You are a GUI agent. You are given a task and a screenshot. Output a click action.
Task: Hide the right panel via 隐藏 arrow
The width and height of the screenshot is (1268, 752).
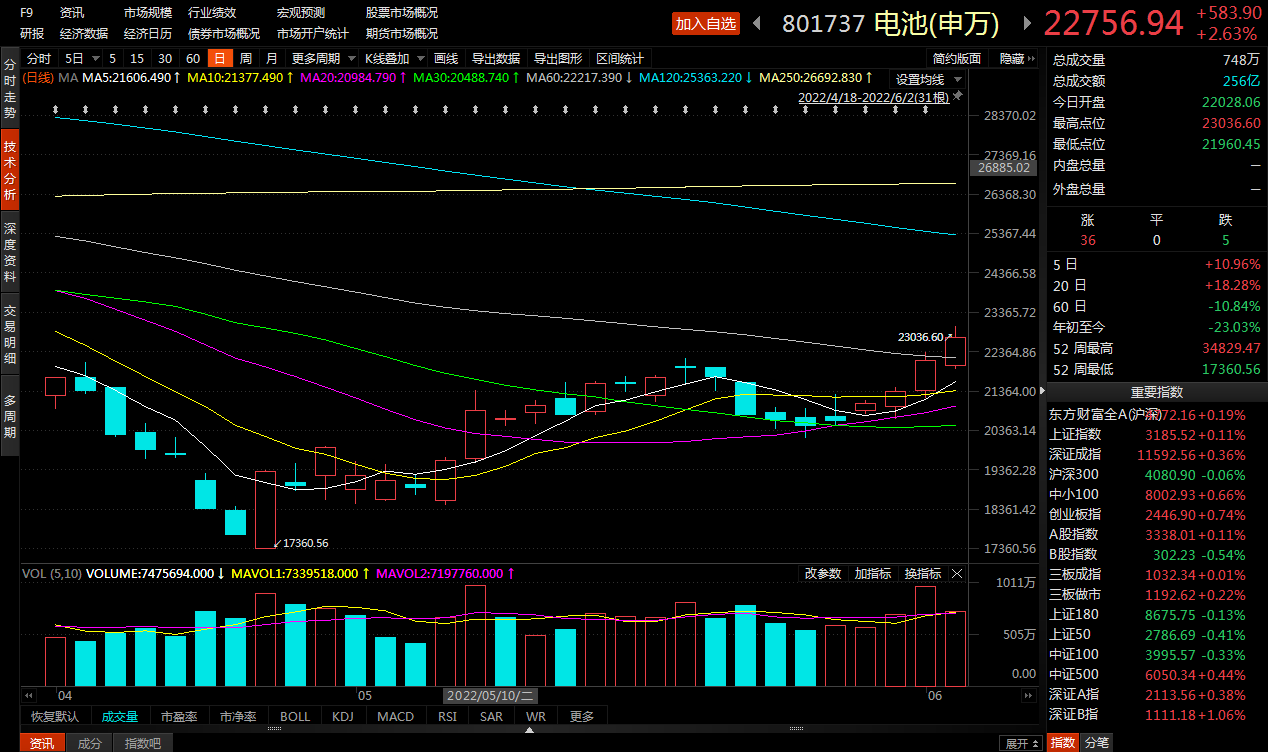[x=1018, y=58]
